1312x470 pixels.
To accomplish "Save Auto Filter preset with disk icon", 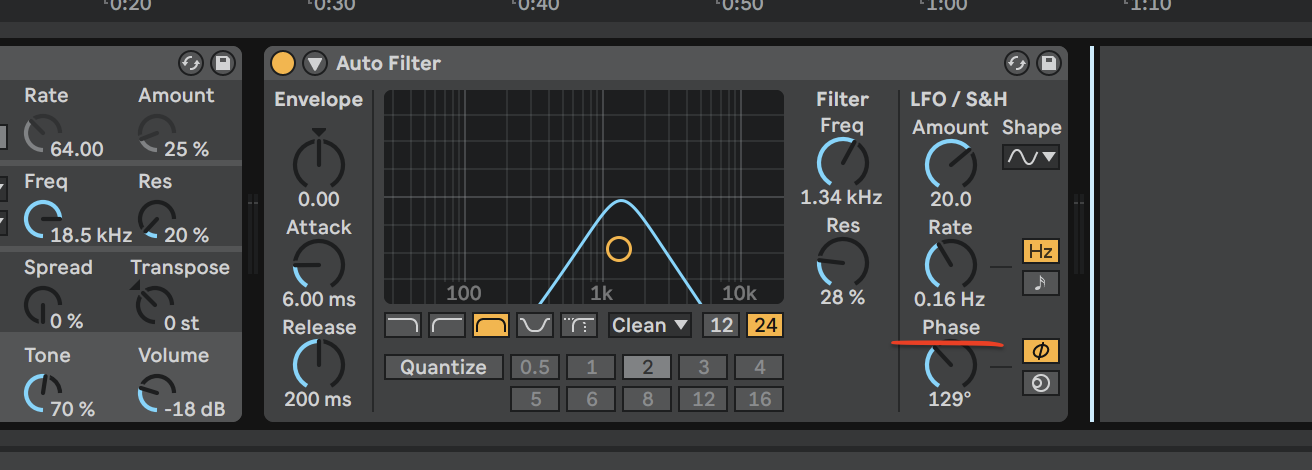I will [x=1048, y=63].
